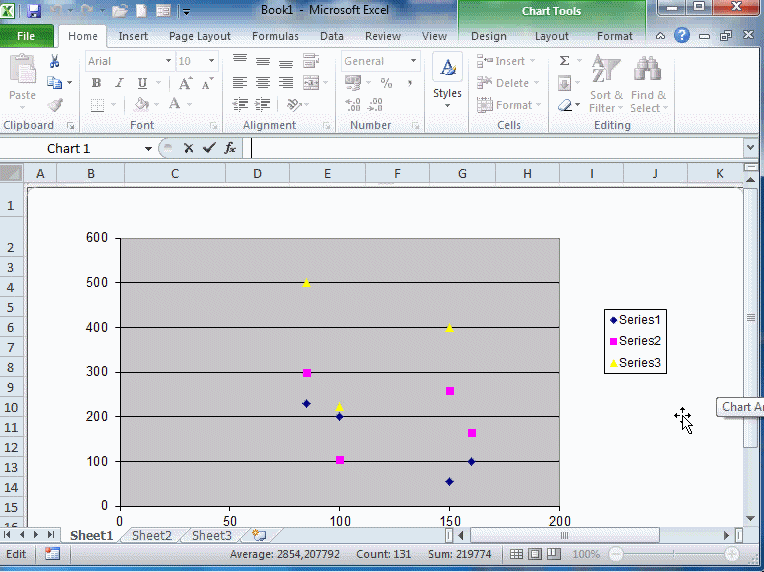Switch to Page Layout view in status bar

[x=534, y=554]
